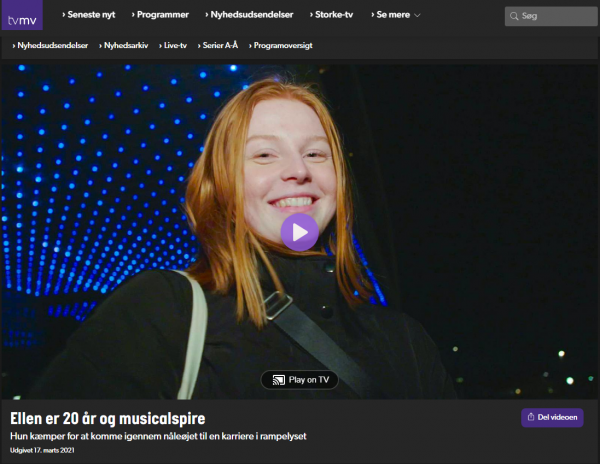This screenshot has height=464, width=600.
Task: Expand the Se mere dropdown arrow
Action: (x=417, y=15)
